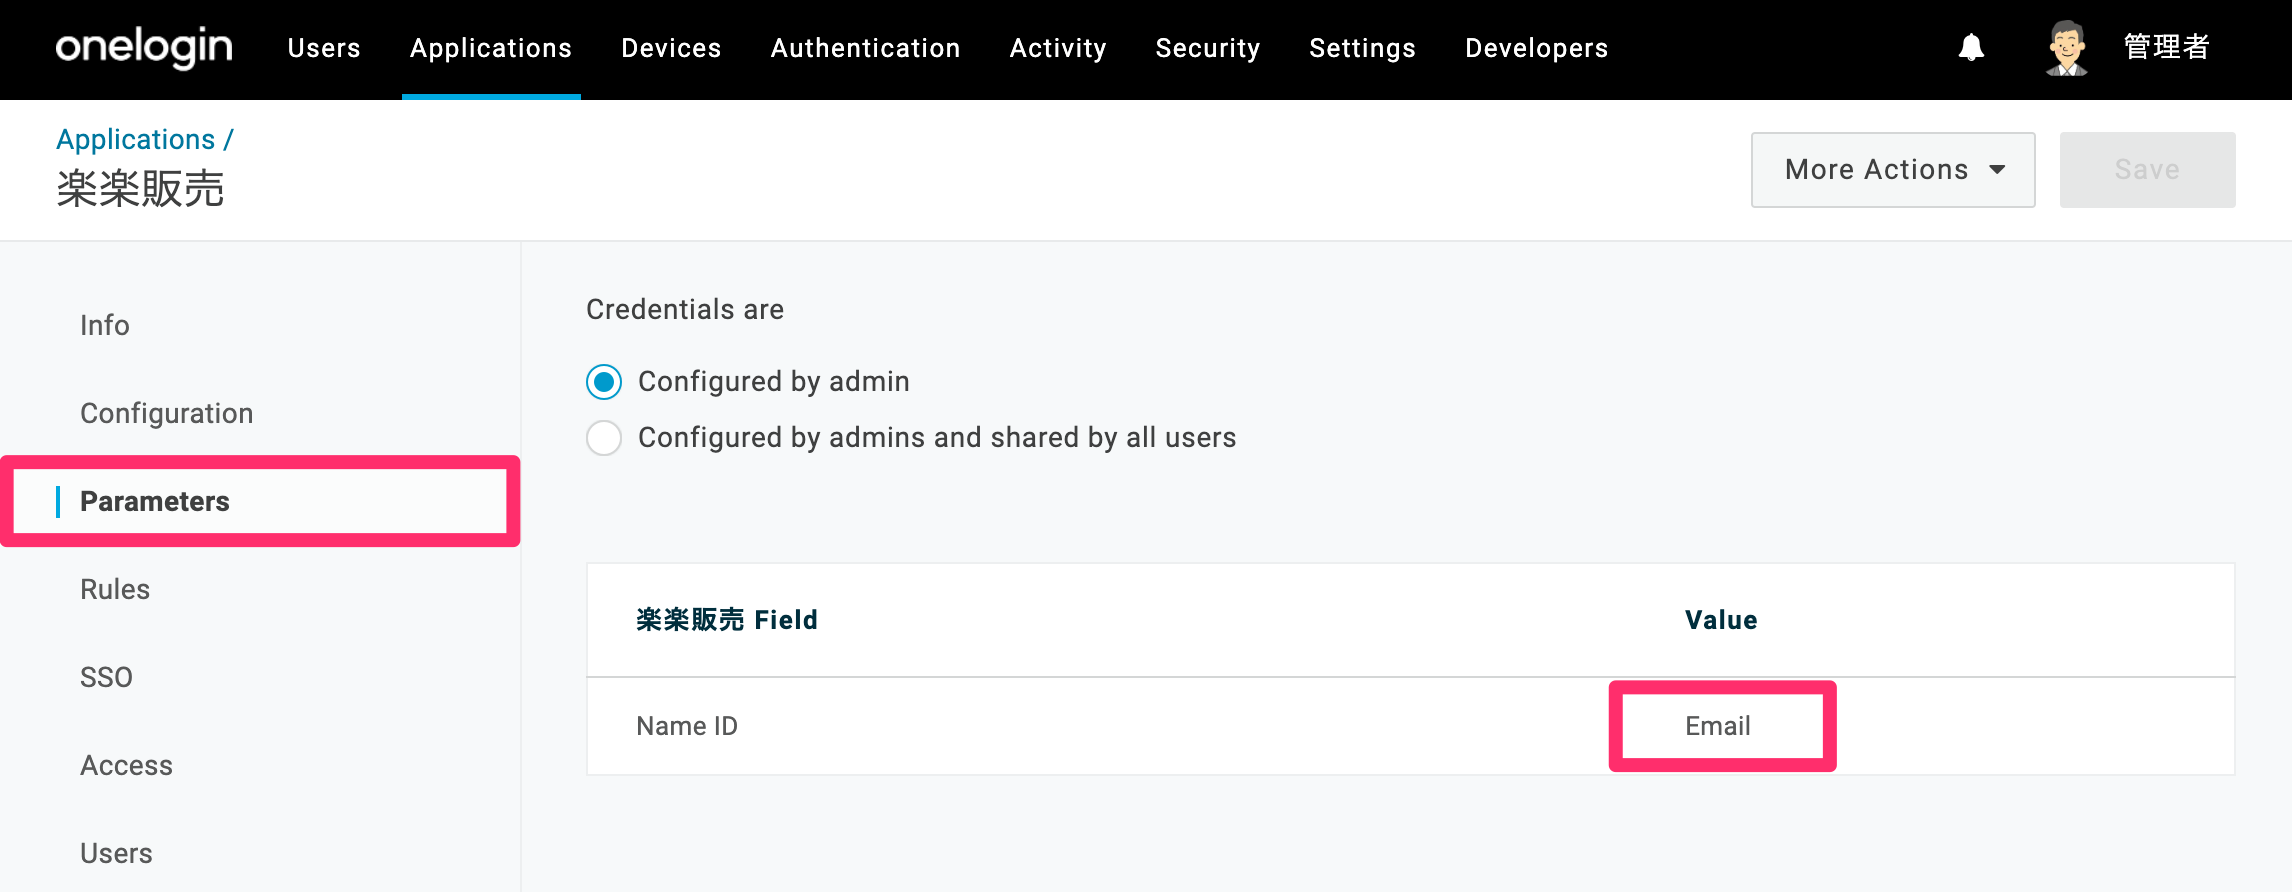This screenshot has width=2292, height=892.
Task: Open the Name ID parameter row
Action: [1410, 726]
